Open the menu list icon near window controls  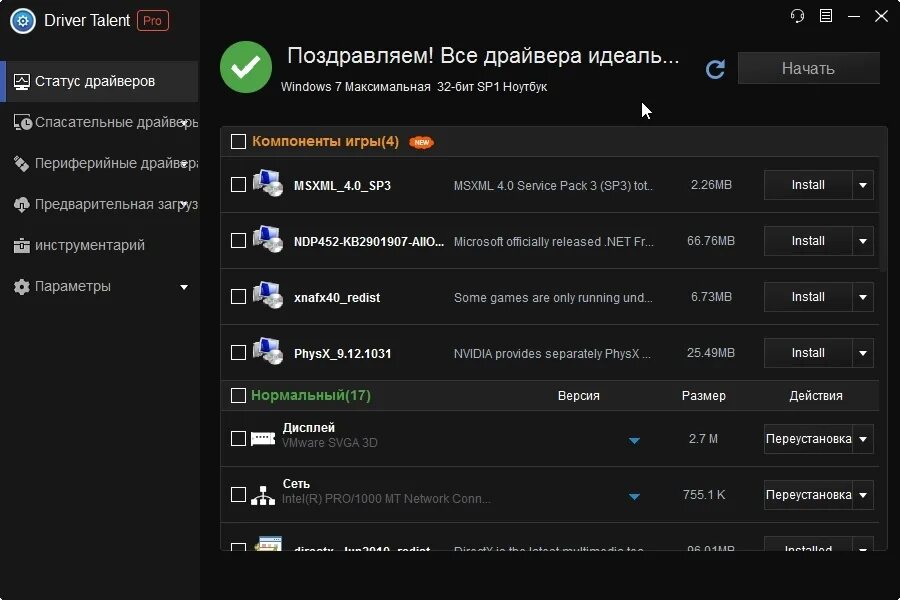tap(825, 16)
